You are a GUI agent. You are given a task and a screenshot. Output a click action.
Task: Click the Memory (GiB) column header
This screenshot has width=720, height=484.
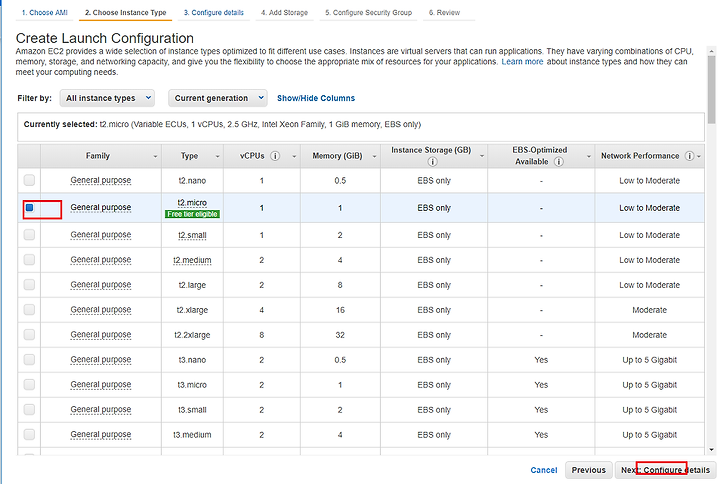pos(338,156)
